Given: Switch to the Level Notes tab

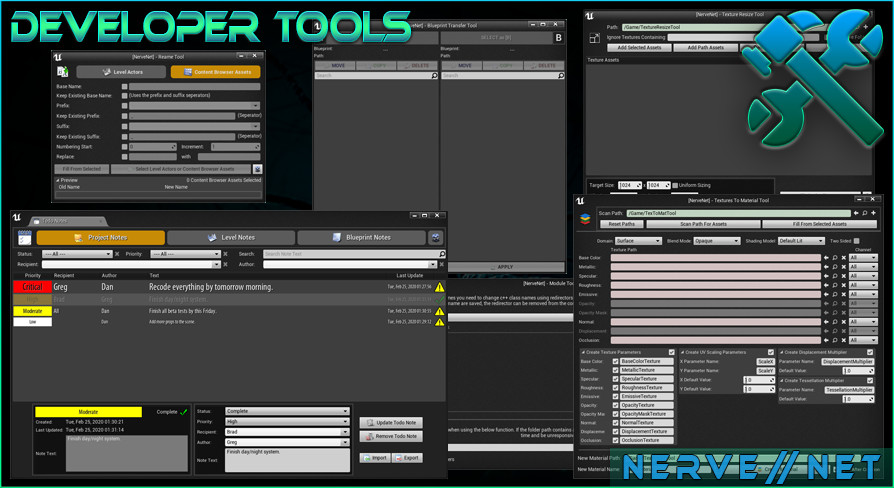Looking at the screenshot, I should pos(231,238).
